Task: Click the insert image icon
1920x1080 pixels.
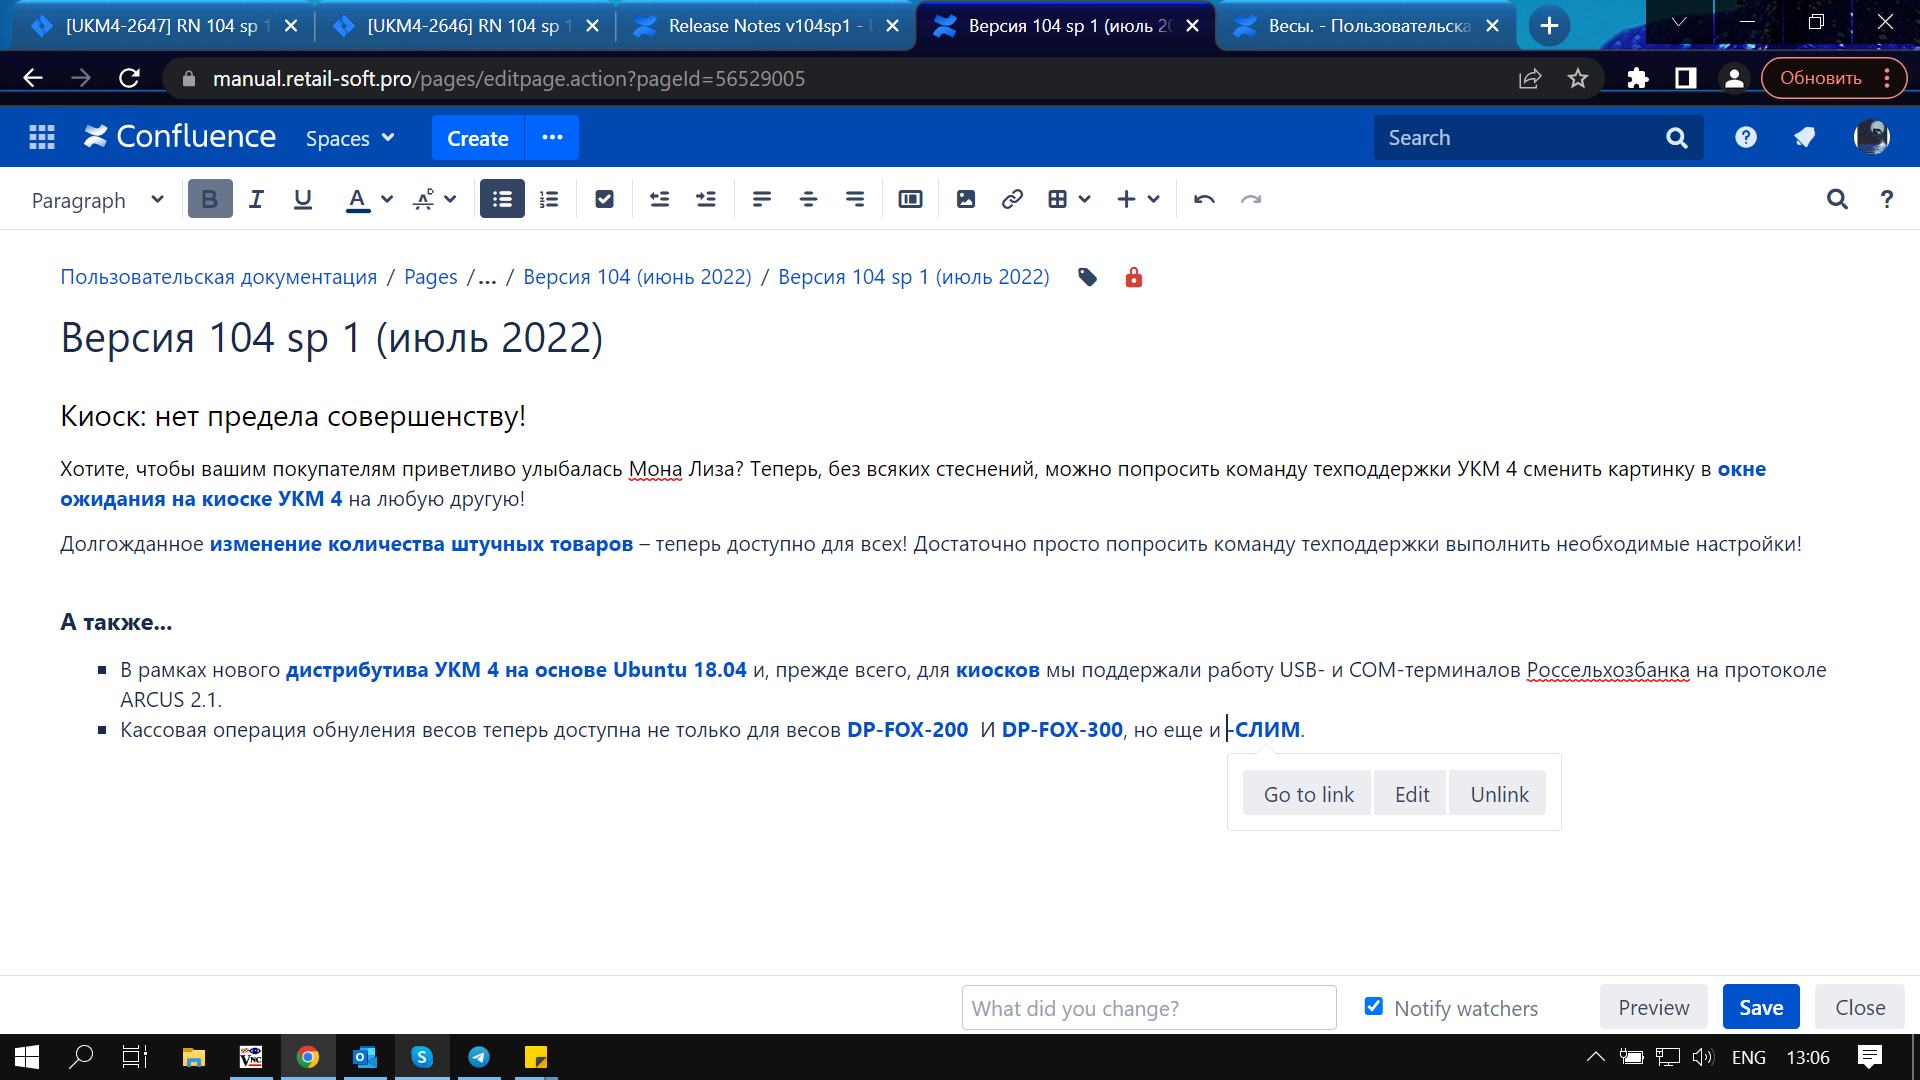Action: pos(965,199)
